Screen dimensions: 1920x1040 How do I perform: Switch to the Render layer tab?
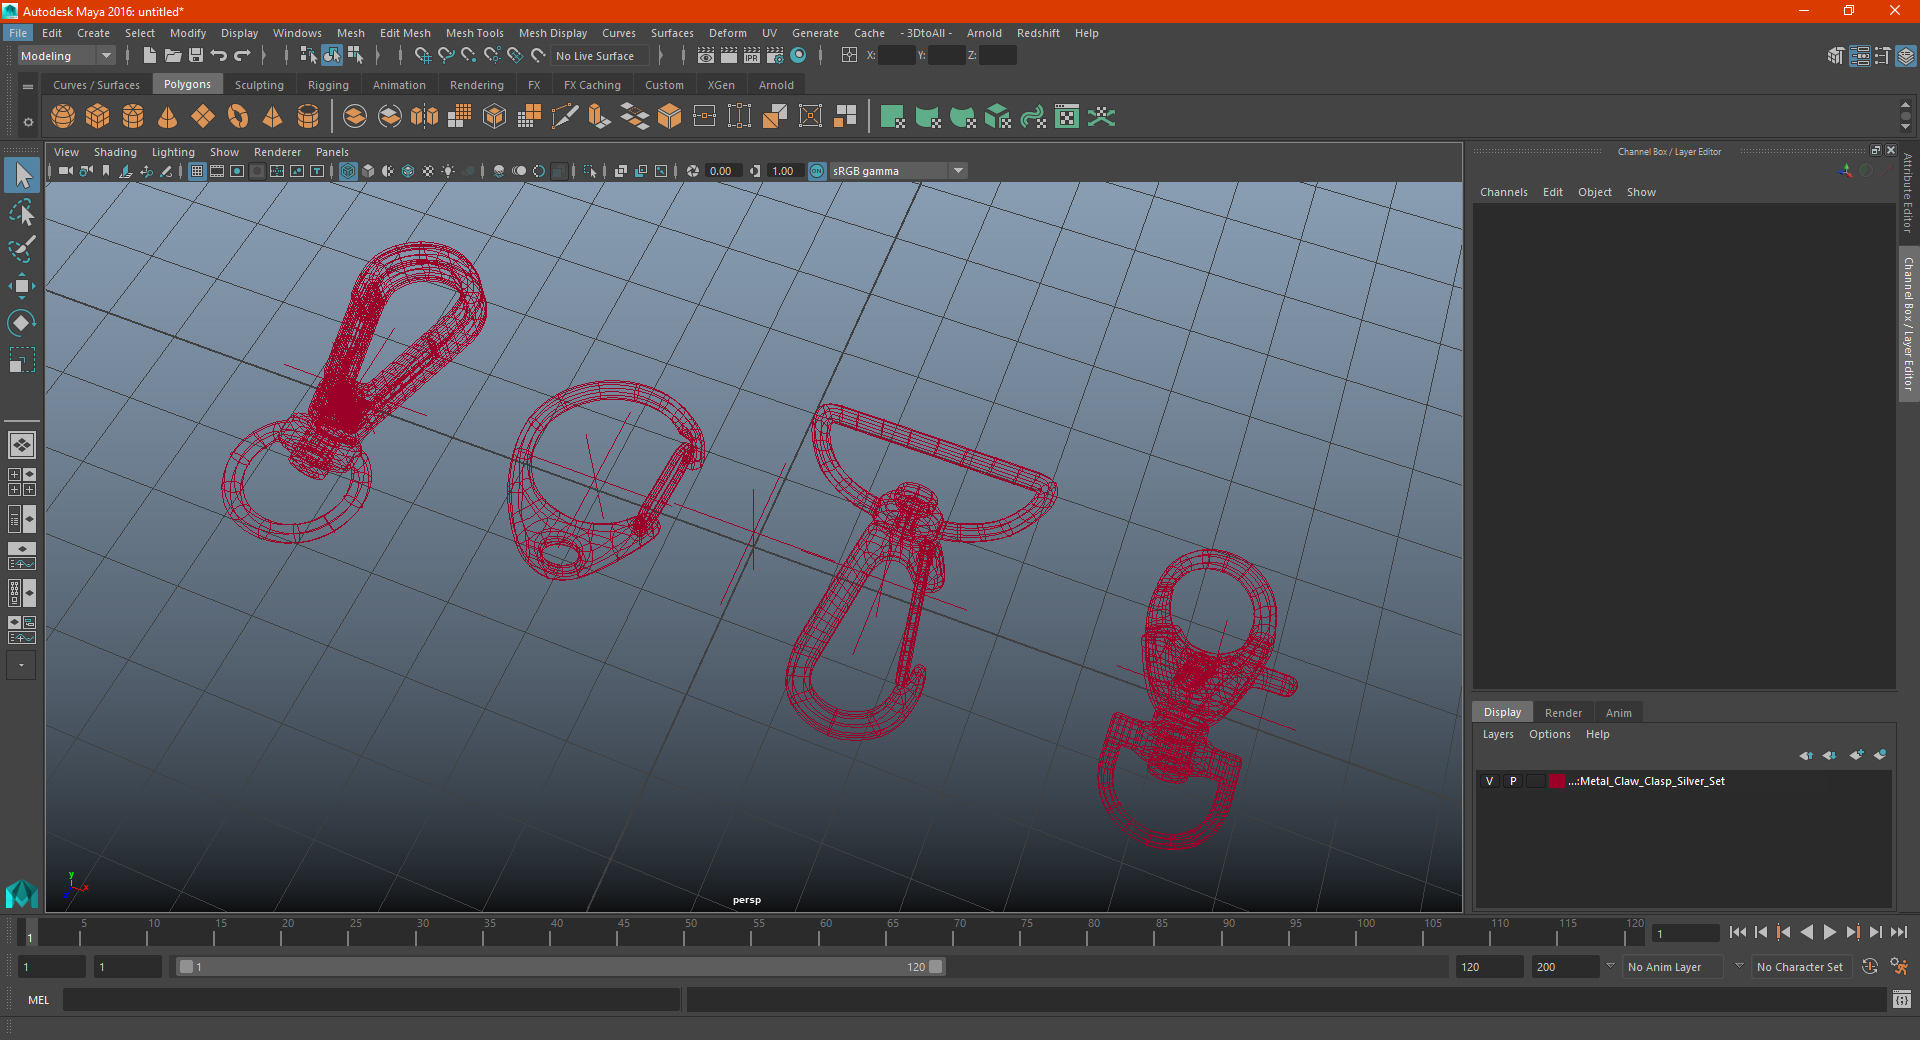pyautogui.click(x=1563, y=713)
